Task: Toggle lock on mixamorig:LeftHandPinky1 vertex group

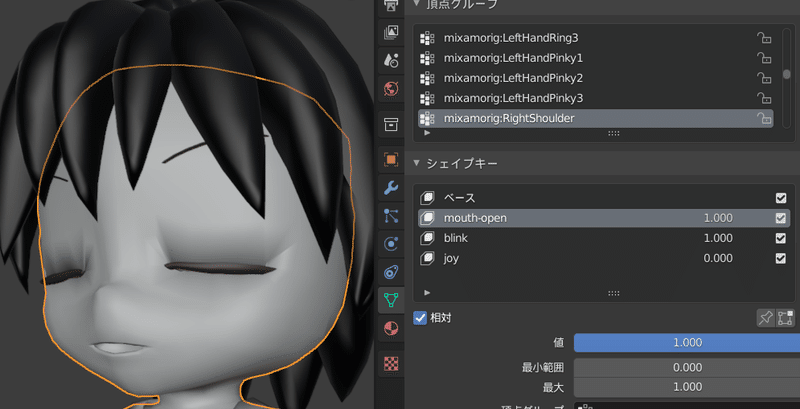Action: [x=764, y=58]
